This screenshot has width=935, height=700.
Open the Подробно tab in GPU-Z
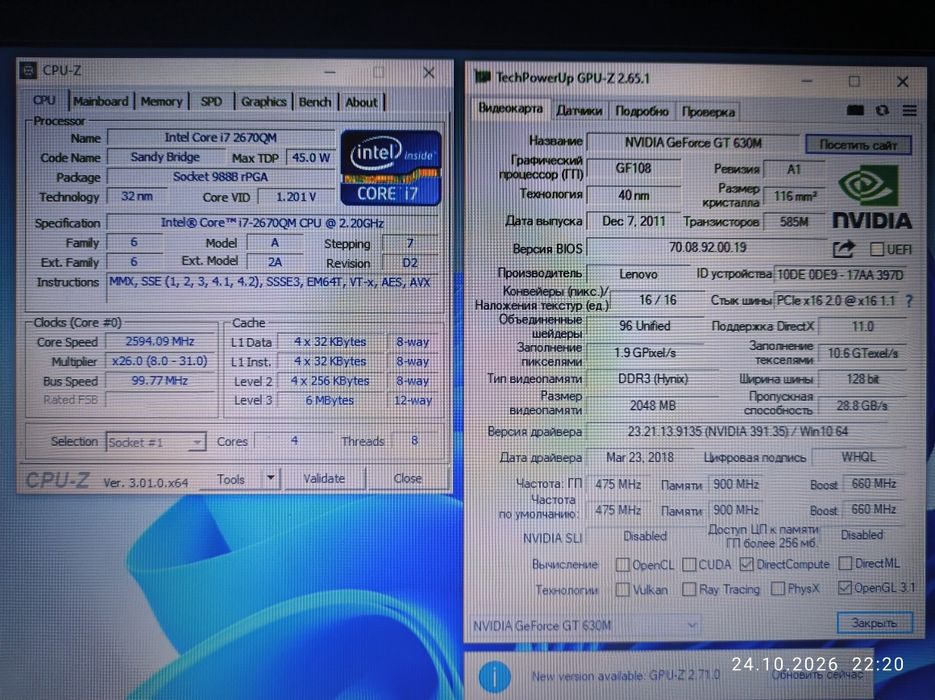click(x=642, y=111)
